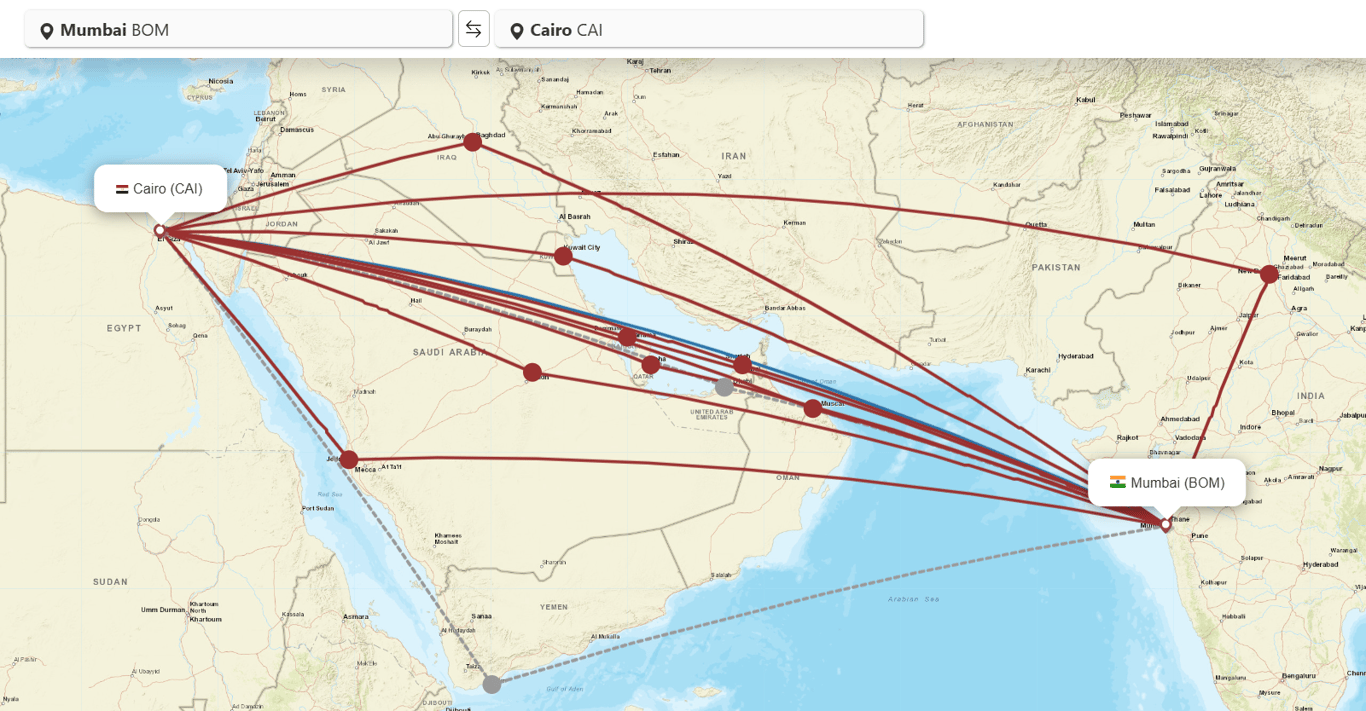Click the Cairo airport origin dot

[x=159, y=230]
